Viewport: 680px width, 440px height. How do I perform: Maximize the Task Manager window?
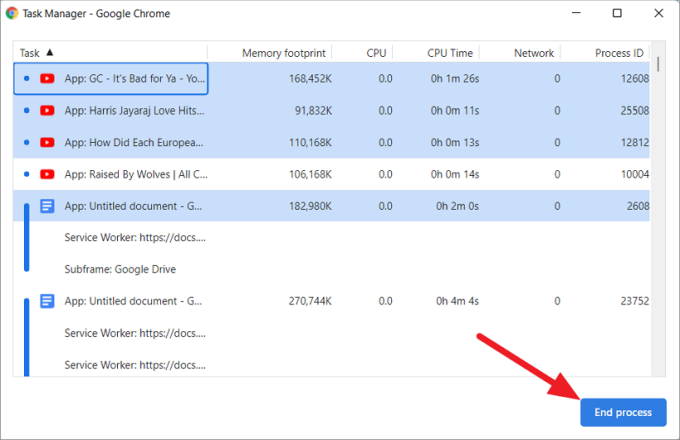[617, 14]
